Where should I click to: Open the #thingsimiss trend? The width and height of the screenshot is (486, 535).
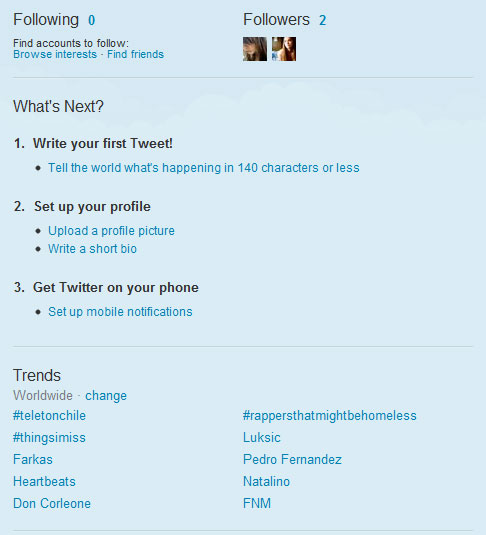pos(49,437)
